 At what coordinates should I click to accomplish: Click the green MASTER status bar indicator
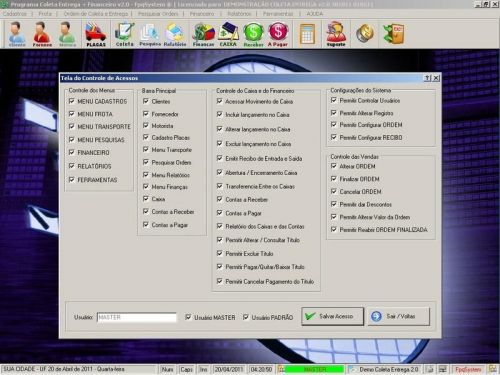pyautogui.click(x=315, y=369)
